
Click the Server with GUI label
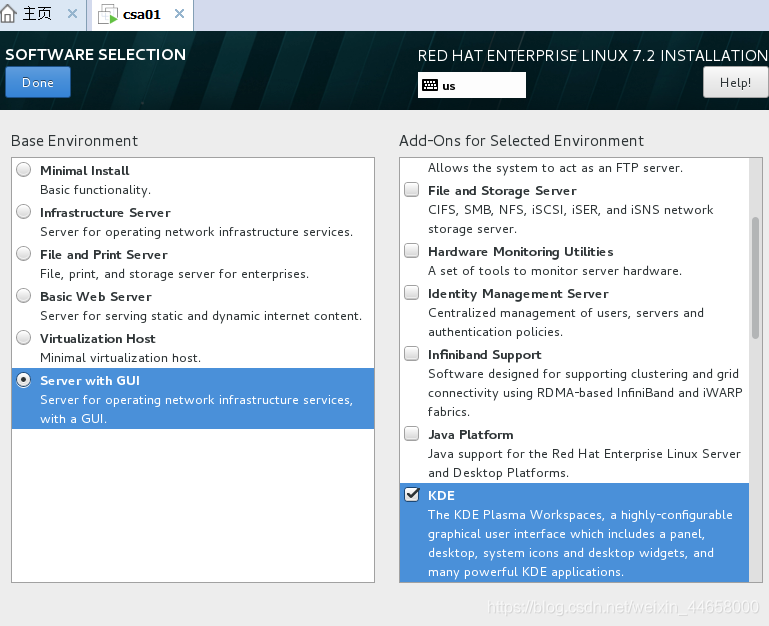tap(90, 381)
